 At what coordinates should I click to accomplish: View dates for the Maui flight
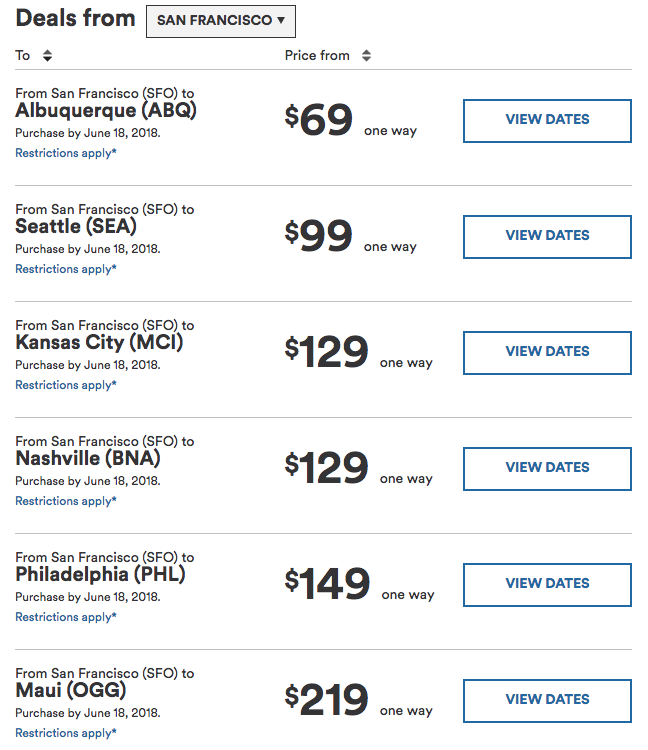547,700
